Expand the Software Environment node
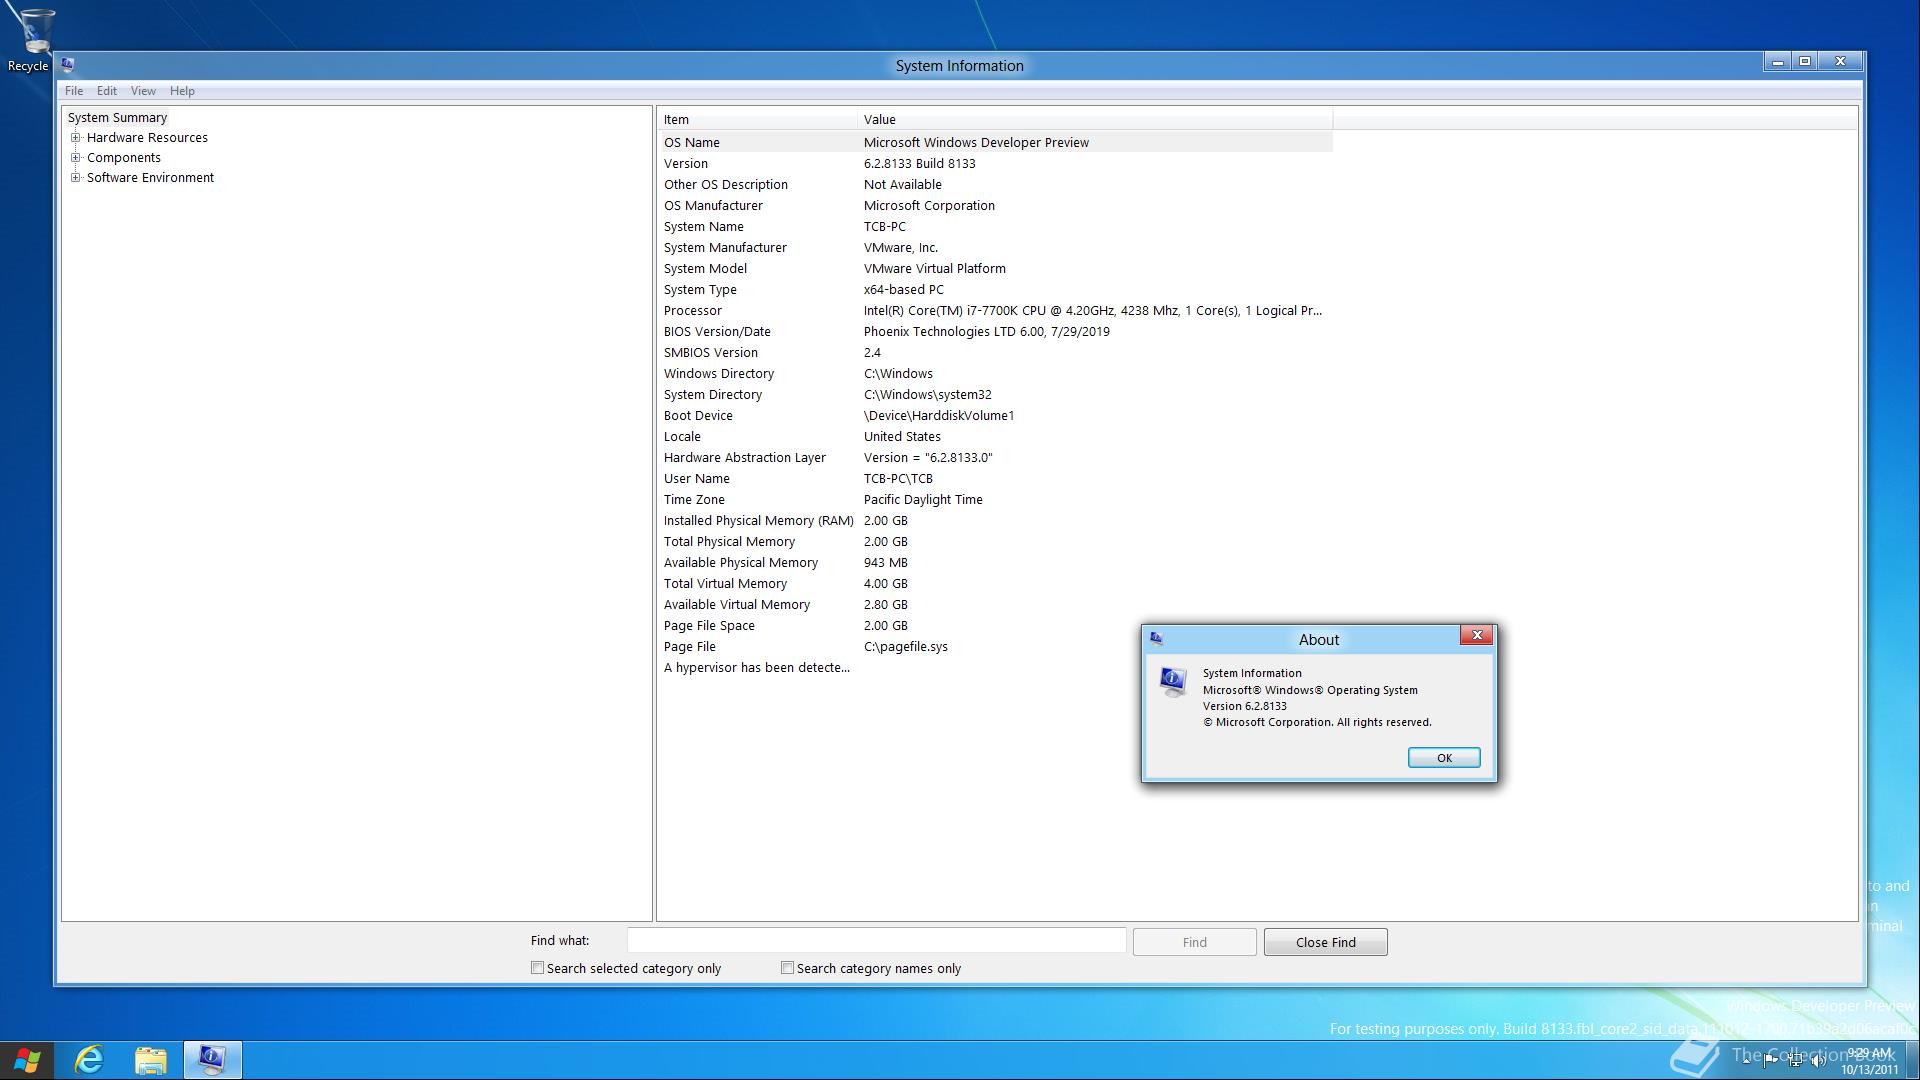 (75, 178)
